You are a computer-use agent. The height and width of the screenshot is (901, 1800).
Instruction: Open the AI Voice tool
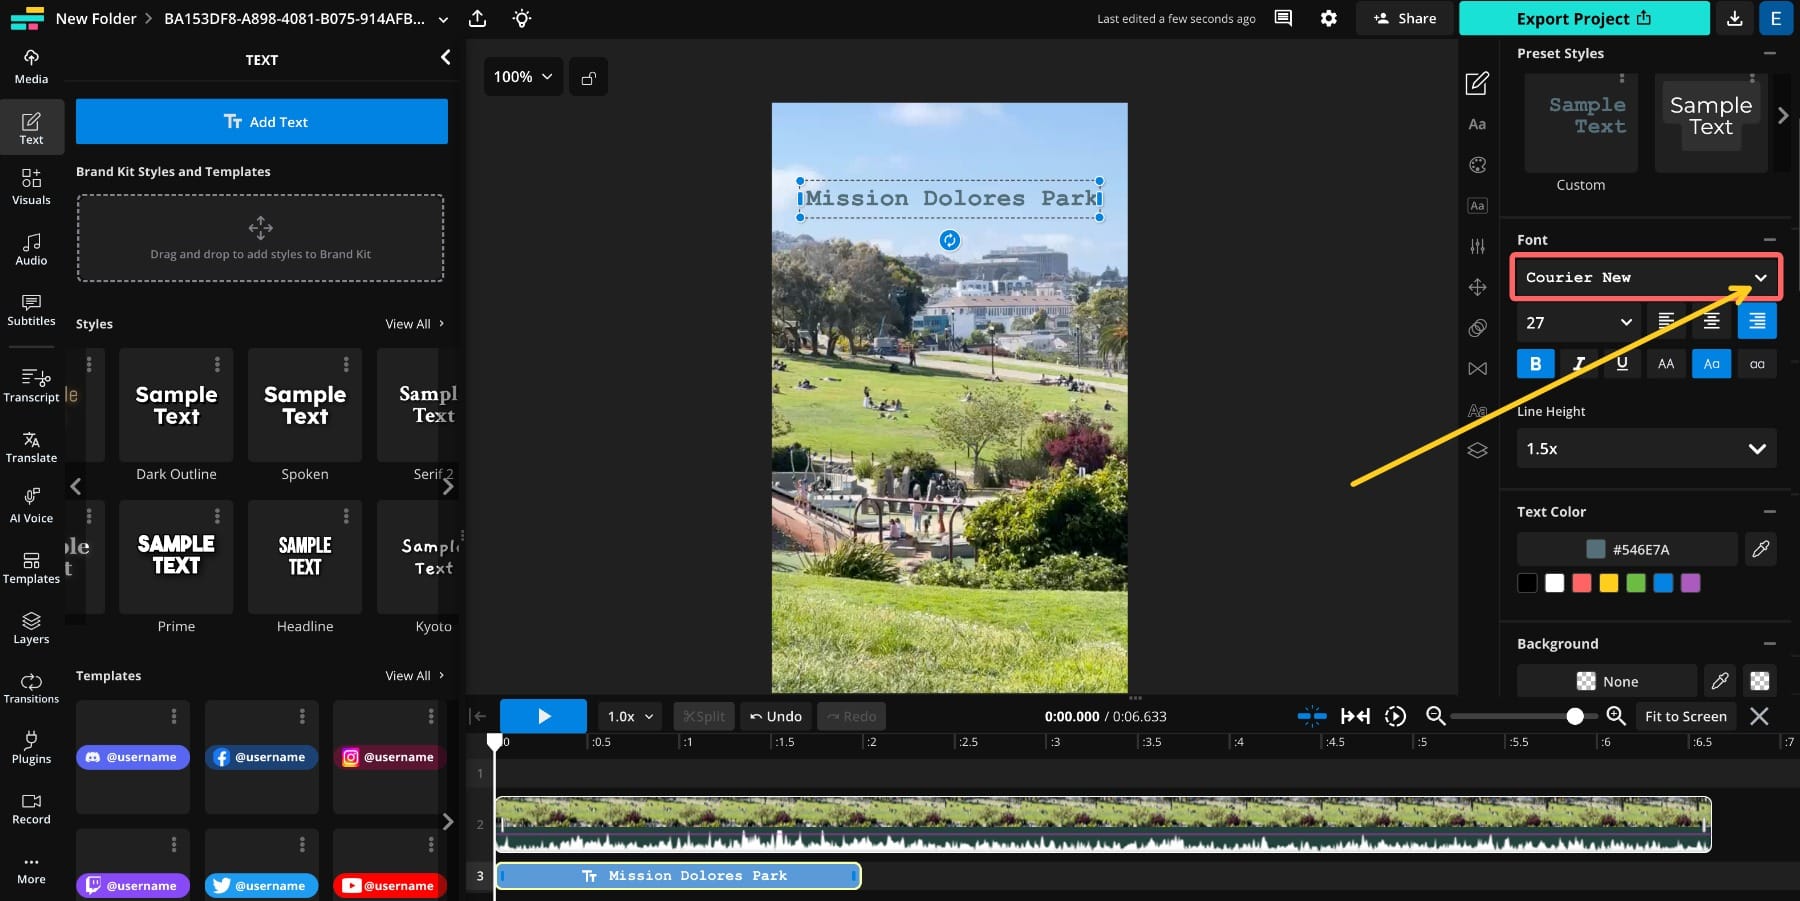31,506
